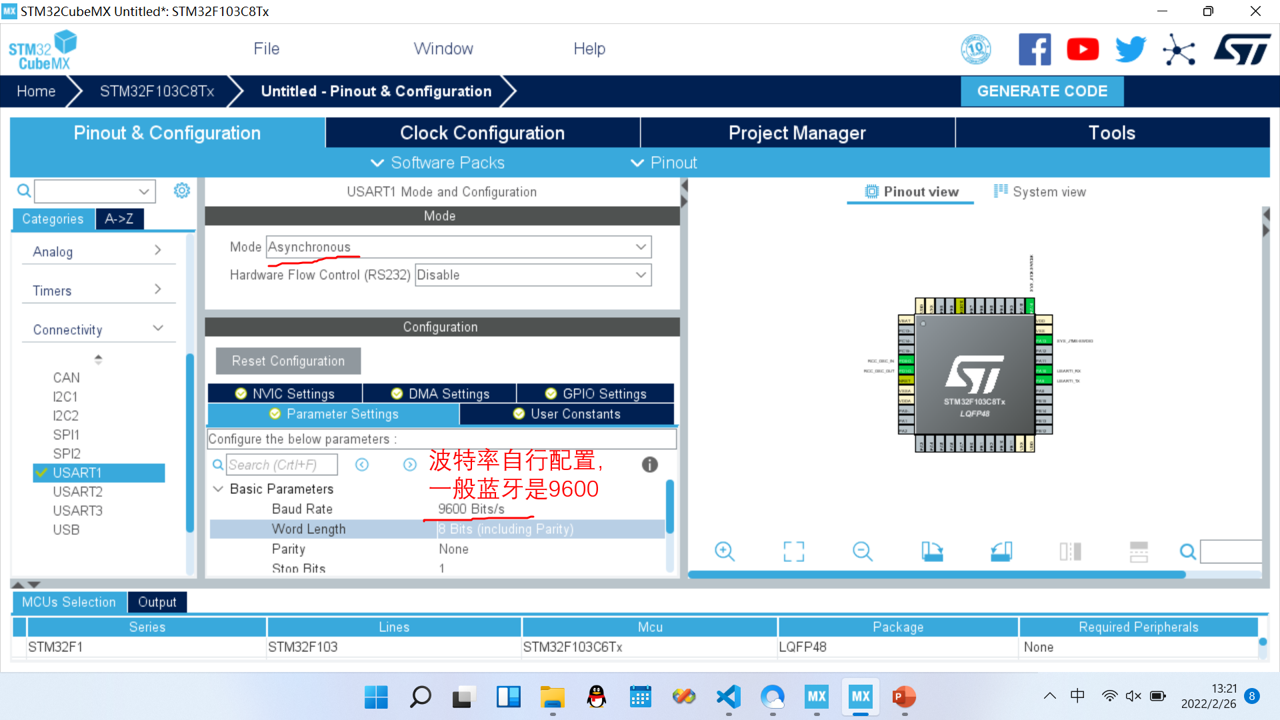1280x720 pixels.
Task: Open the File menu
Action: tap(266, 48)
